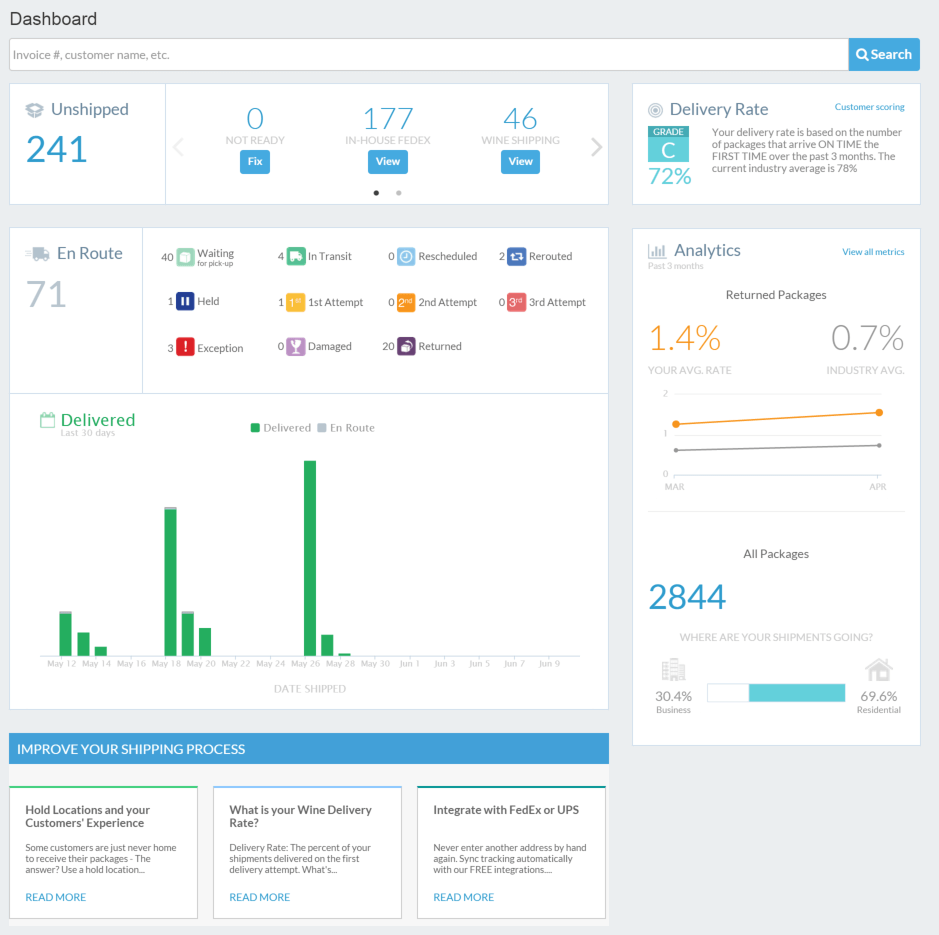Click Fix button under Not Ready
This screenshot has height=935, width=939.
255,161
